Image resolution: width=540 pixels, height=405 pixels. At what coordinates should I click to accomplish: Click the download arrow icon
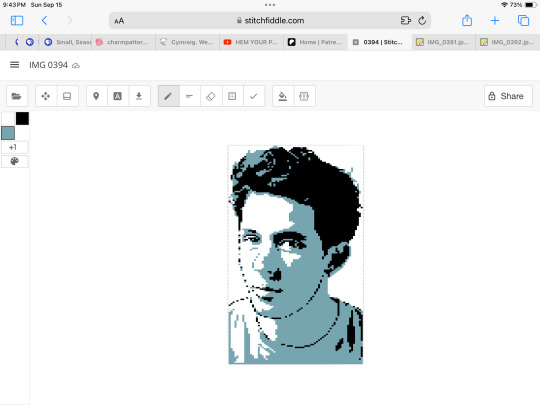coord(139,96)
